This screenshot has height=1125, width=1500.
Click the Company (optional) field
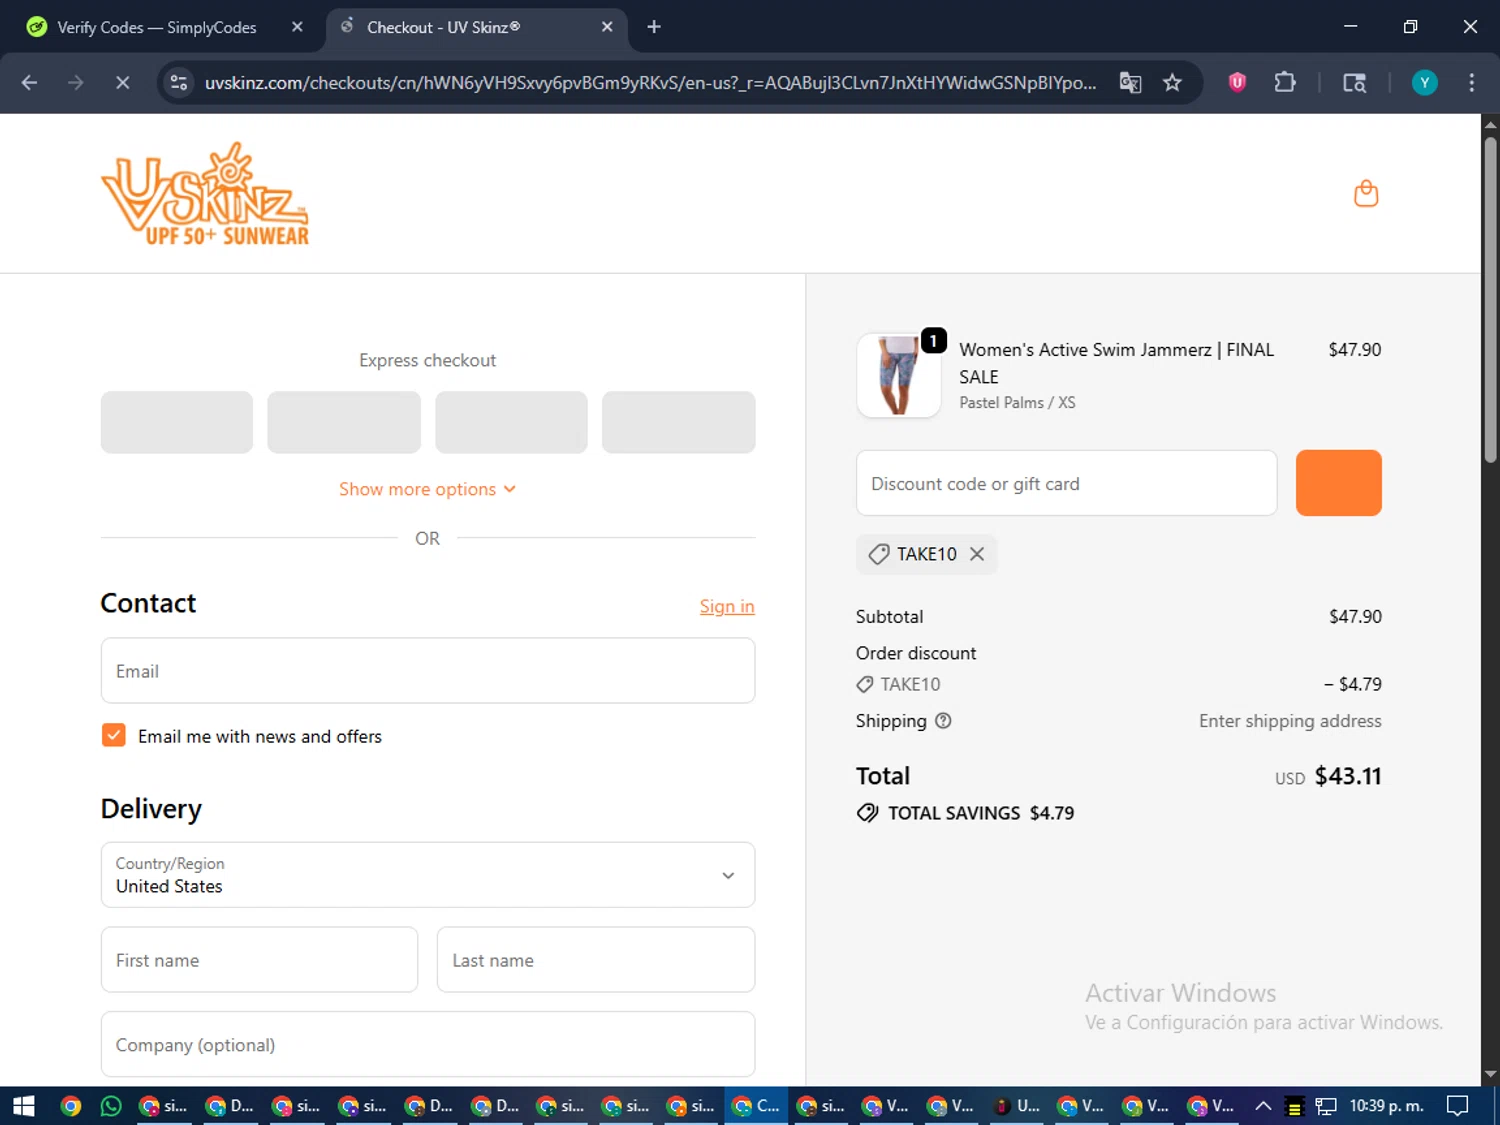(x=427, y=1044)
